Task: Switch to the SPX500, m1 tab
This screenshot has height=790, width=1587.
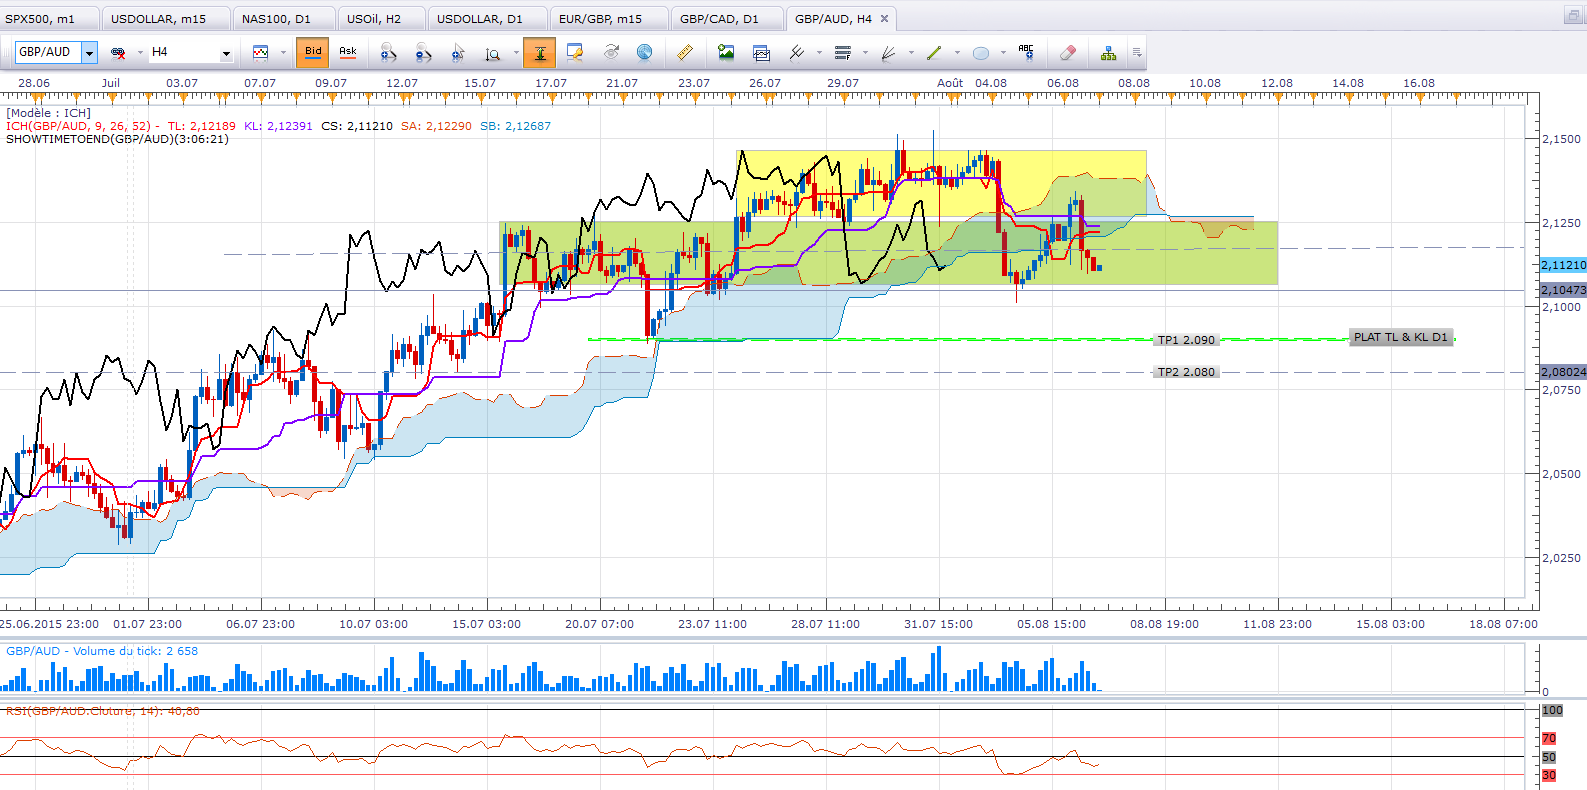Action: click(40, 19)
